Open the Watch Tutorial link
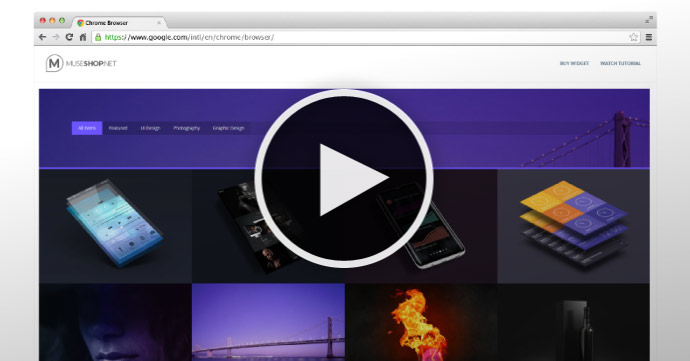 point(620,63)
